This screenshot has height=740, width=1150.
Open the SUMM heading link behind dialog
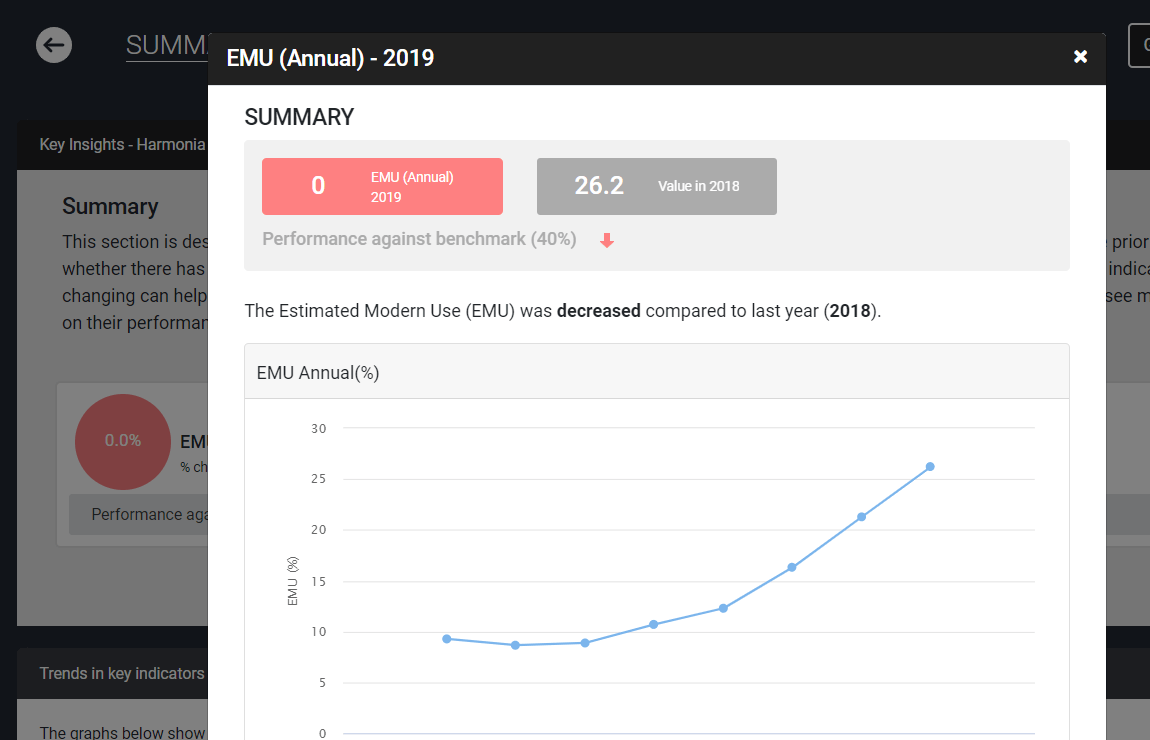tap(166, 45)
